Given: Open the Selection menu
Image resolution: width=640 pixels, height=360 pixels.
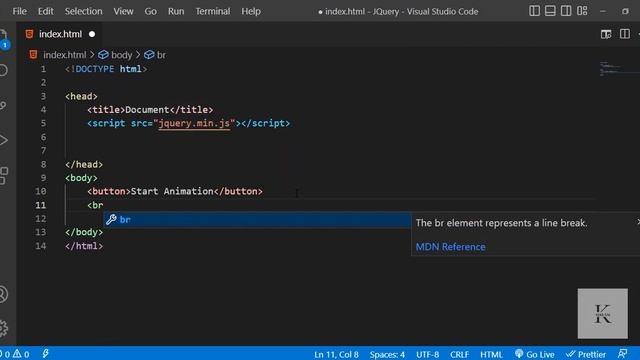Looking at the screenshot, I should point(83,11).
